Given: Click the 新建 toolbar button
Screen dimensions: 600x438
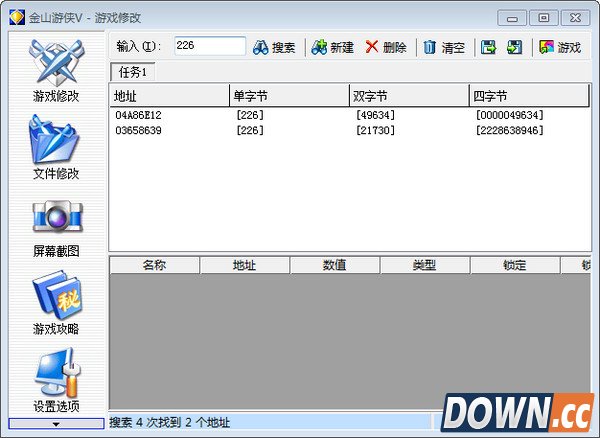Looking at the screenshot, I should 332,47.
